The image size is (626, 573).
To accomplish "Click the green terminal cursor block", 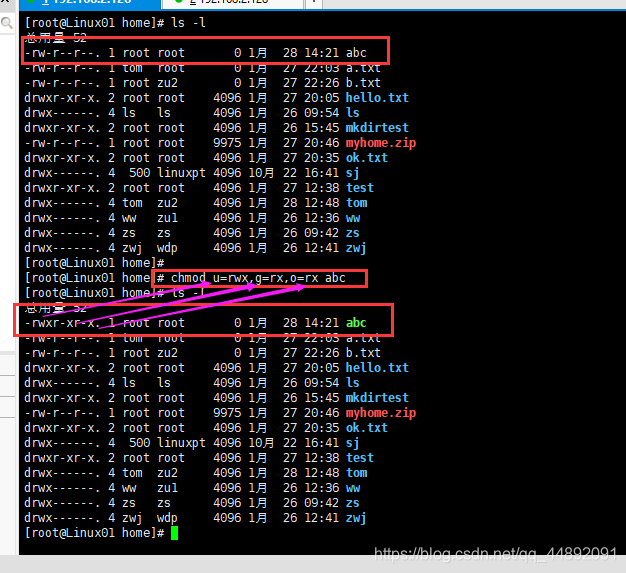I will click(x=174, y=533).
